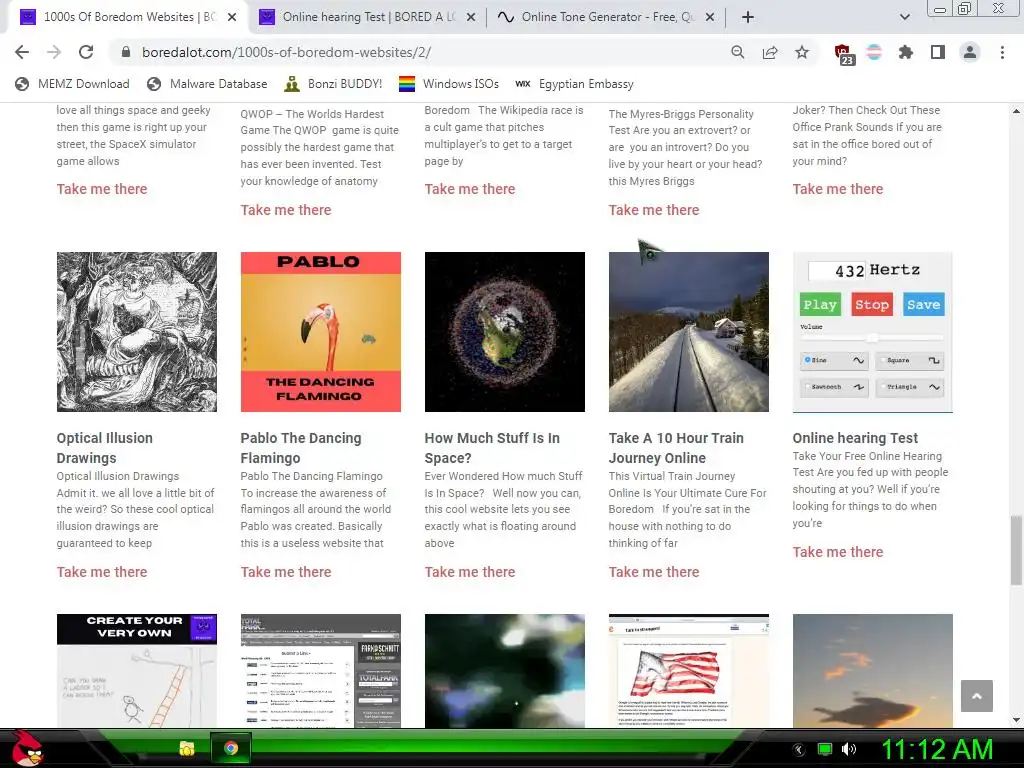1024x768 pixels.
Task: Click the page vertical scrollbar thumb
Action: pos(1016,551)
